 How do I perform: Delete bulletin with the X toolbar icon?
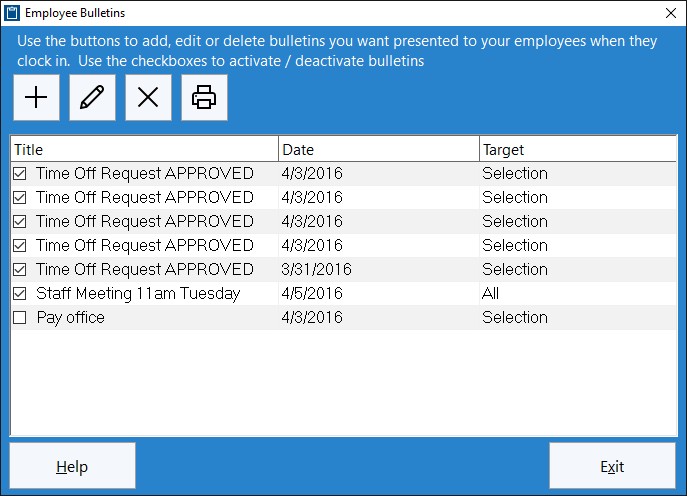point(149,97)
